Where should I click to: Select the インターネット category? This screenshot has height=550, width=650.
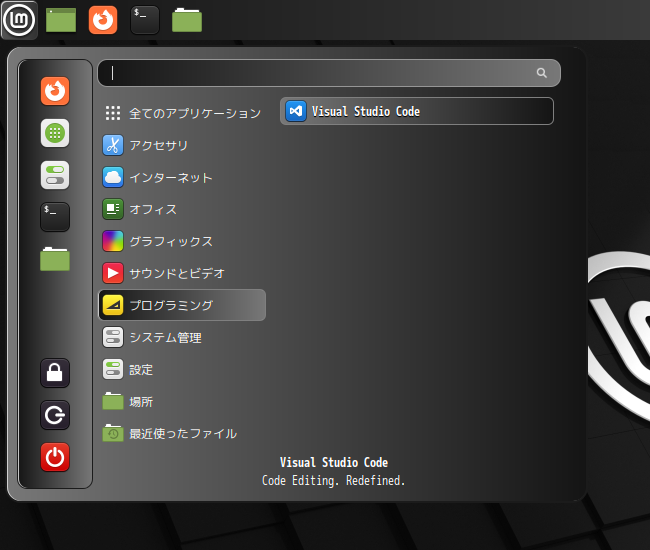click(182, 177)
